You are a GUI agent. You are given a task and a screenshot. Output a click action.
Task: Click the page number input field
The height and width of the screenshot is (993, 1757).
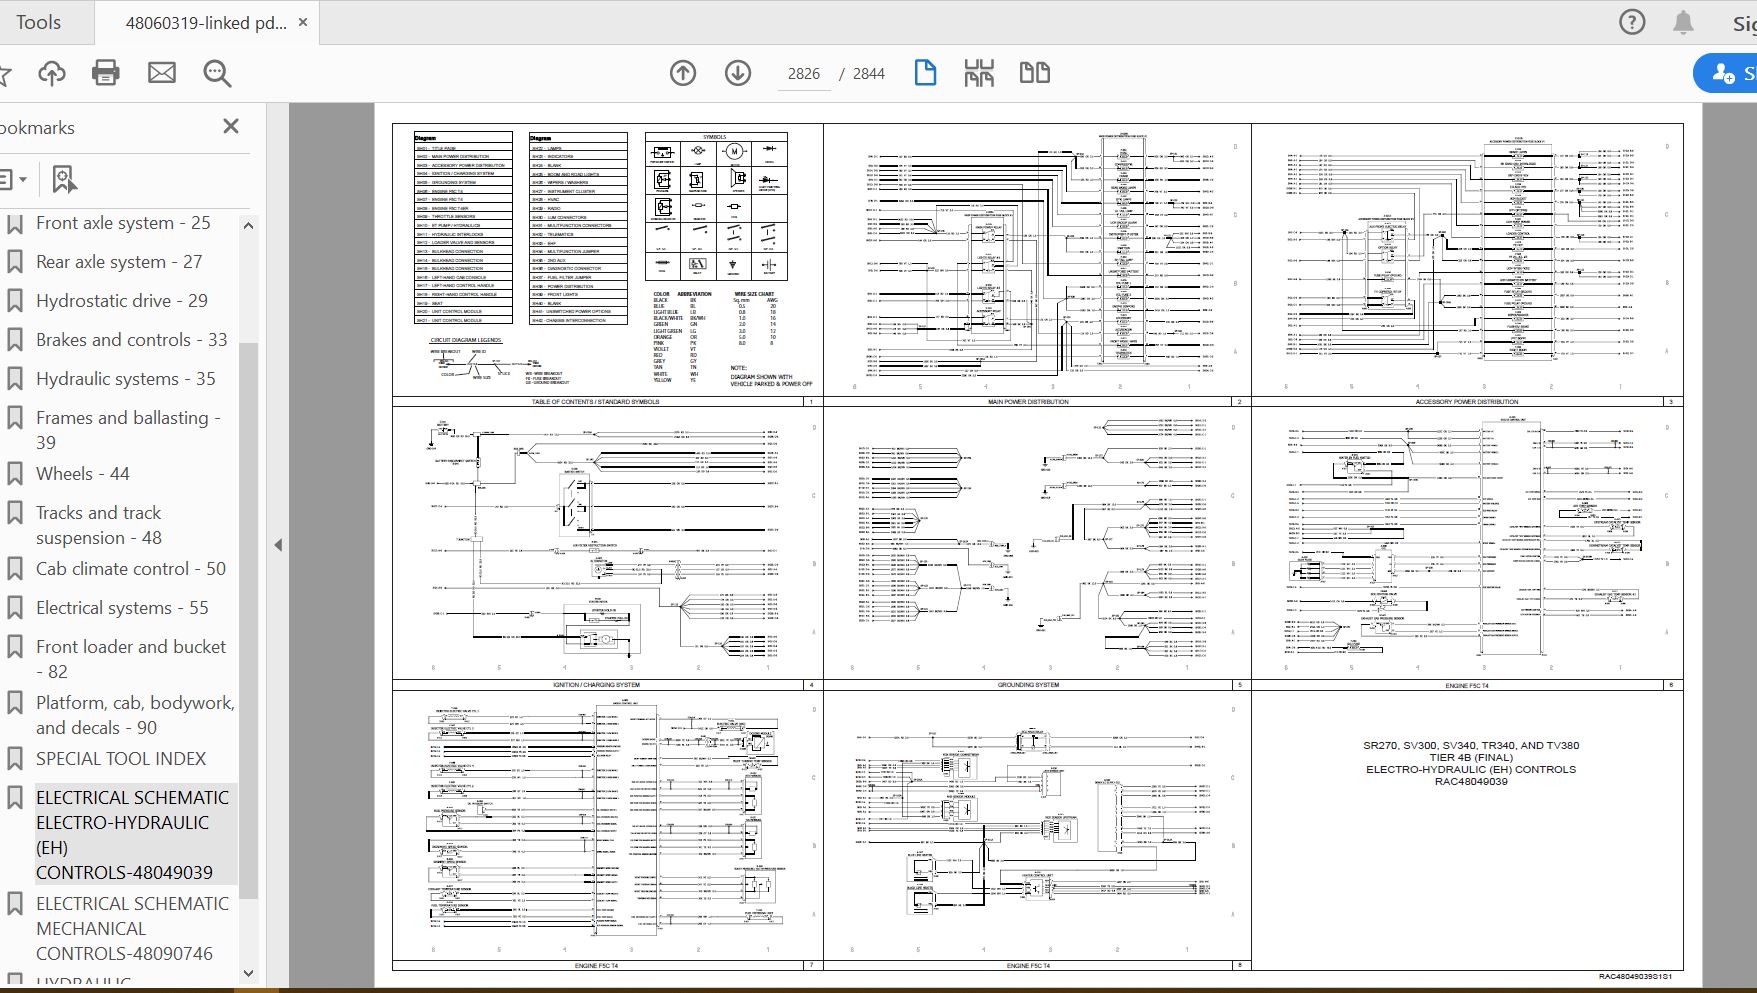[803, 74]
